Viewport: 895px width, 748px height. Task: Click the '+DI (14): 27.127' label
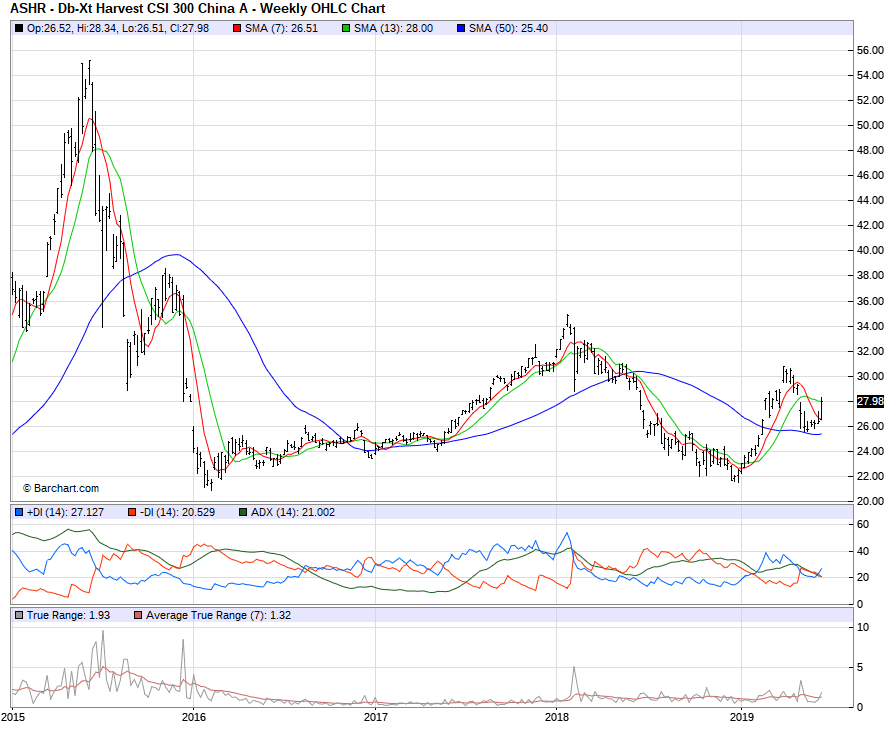point(66,512)
